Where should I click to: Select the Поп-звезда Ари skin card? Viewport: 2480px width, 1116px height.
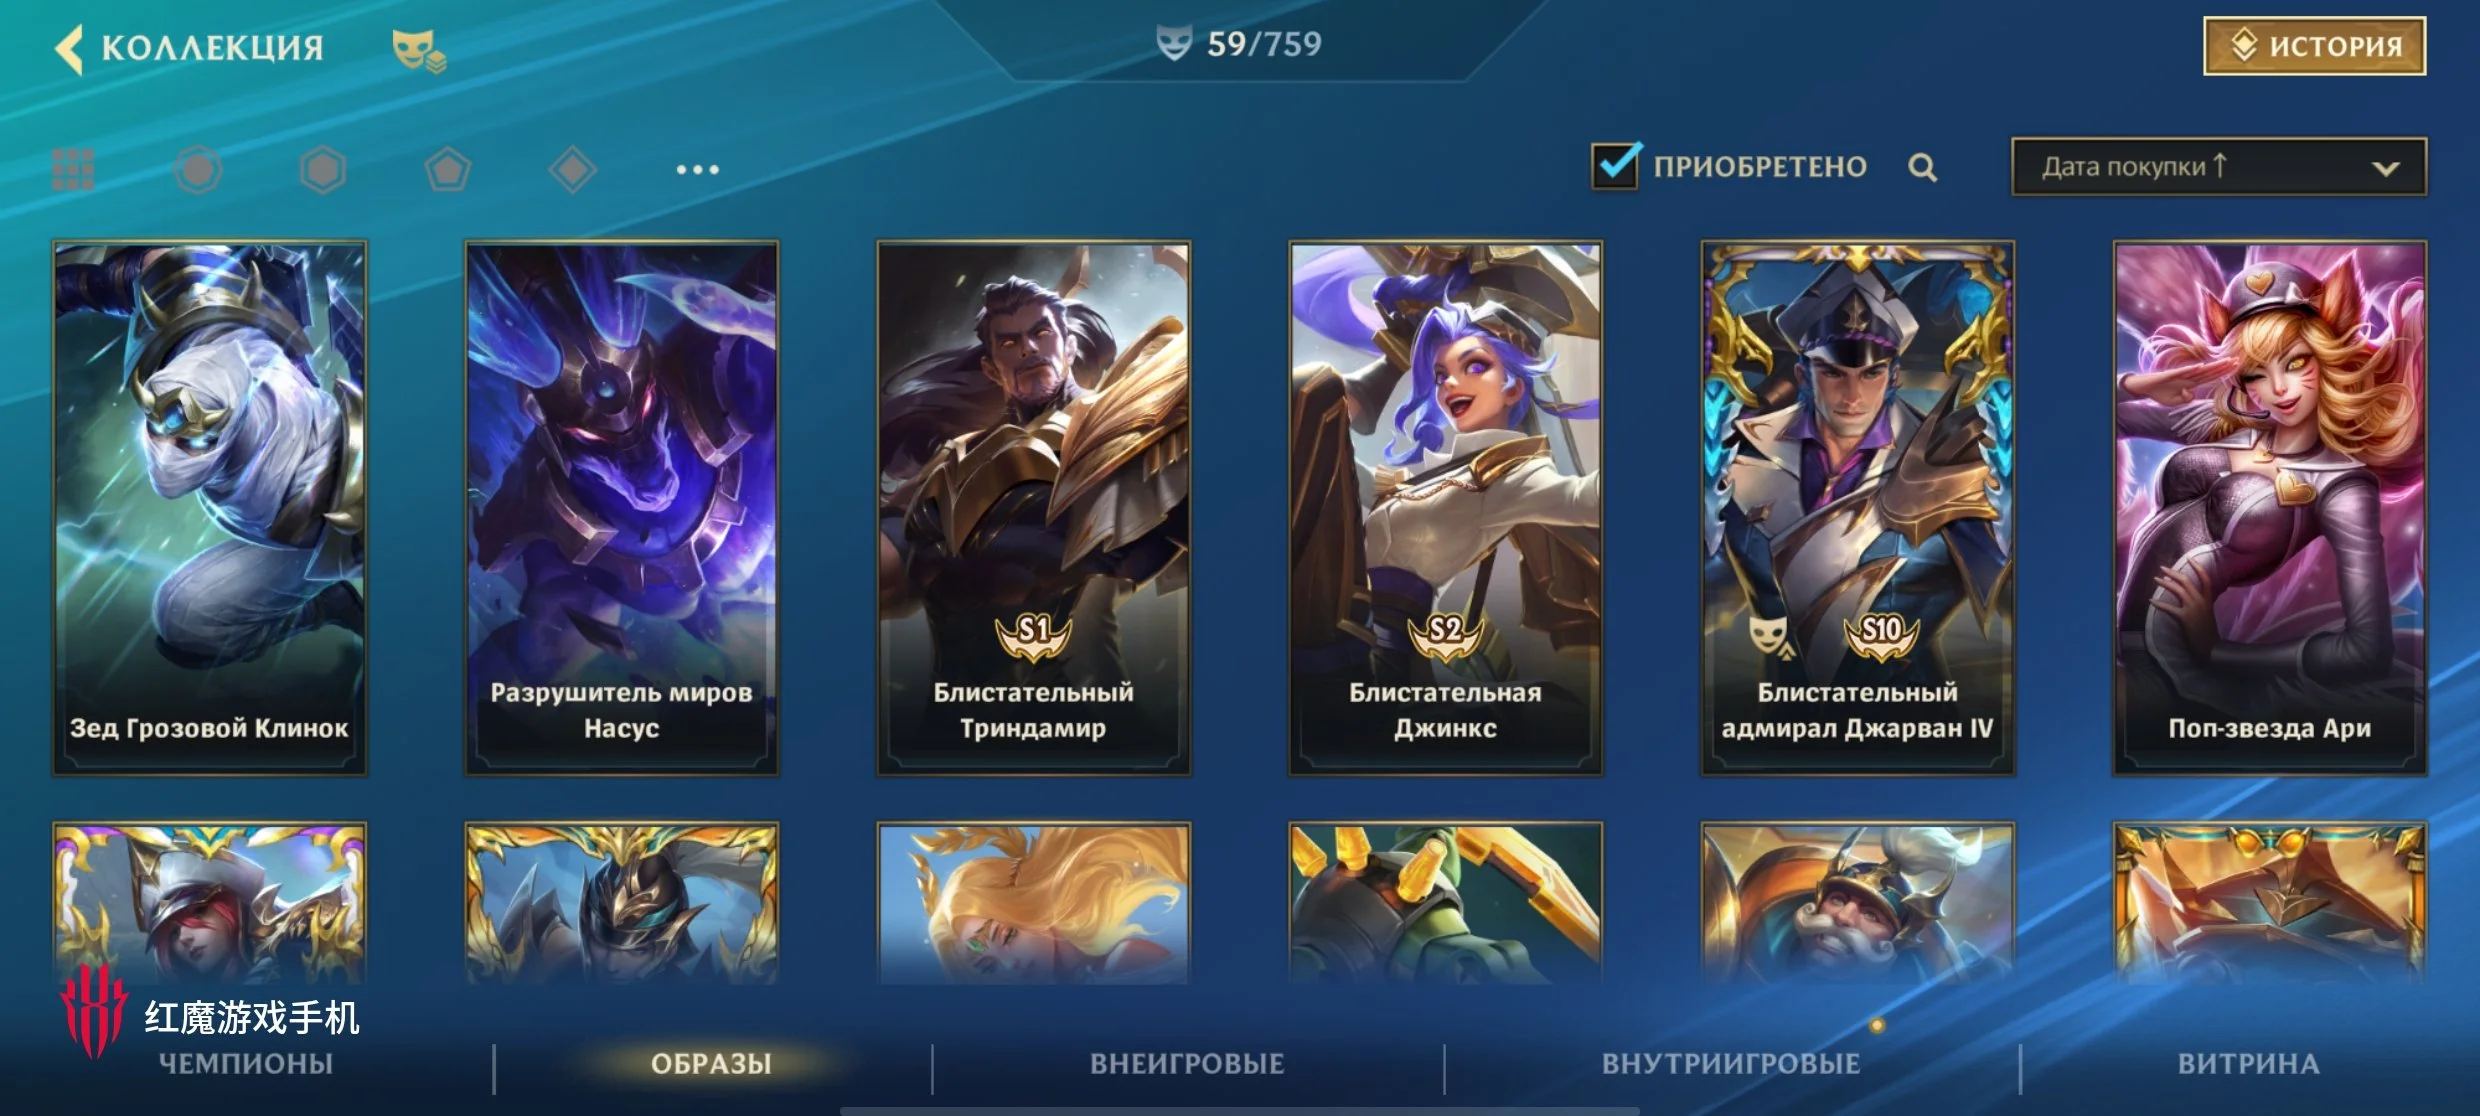click(2270, 508)
